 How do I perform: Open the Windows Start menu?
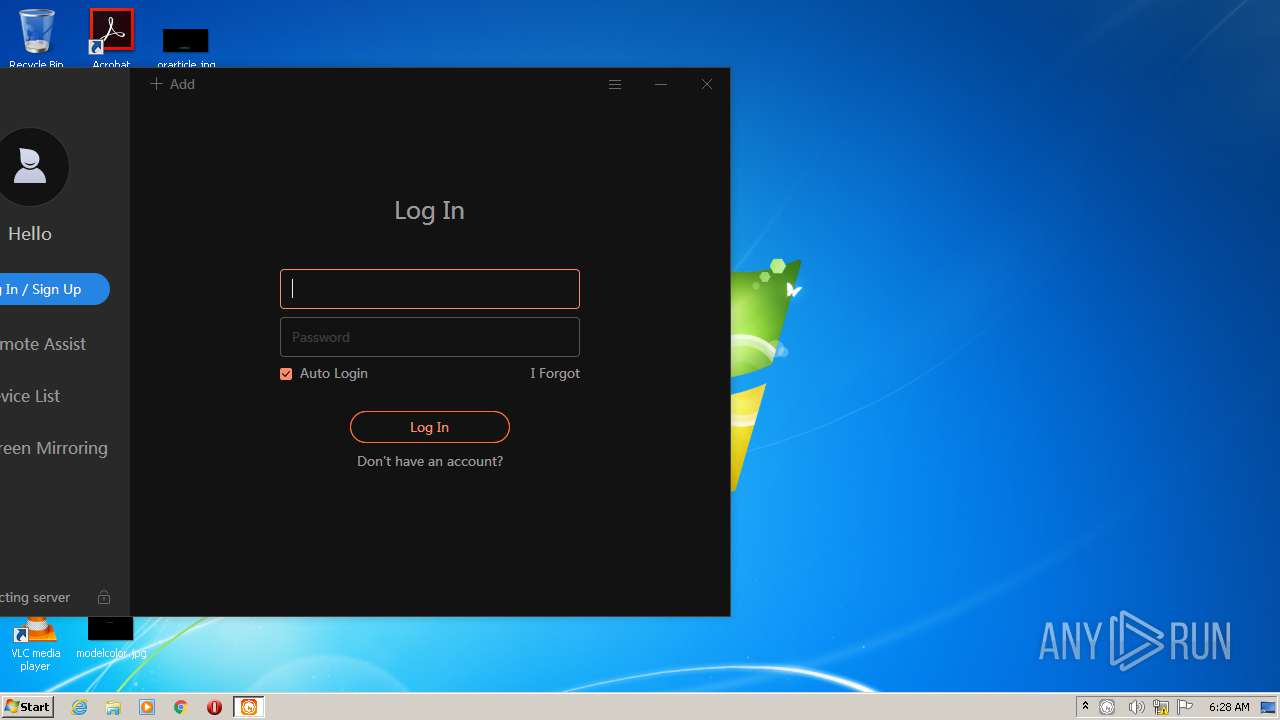click(x=28, y=707)
